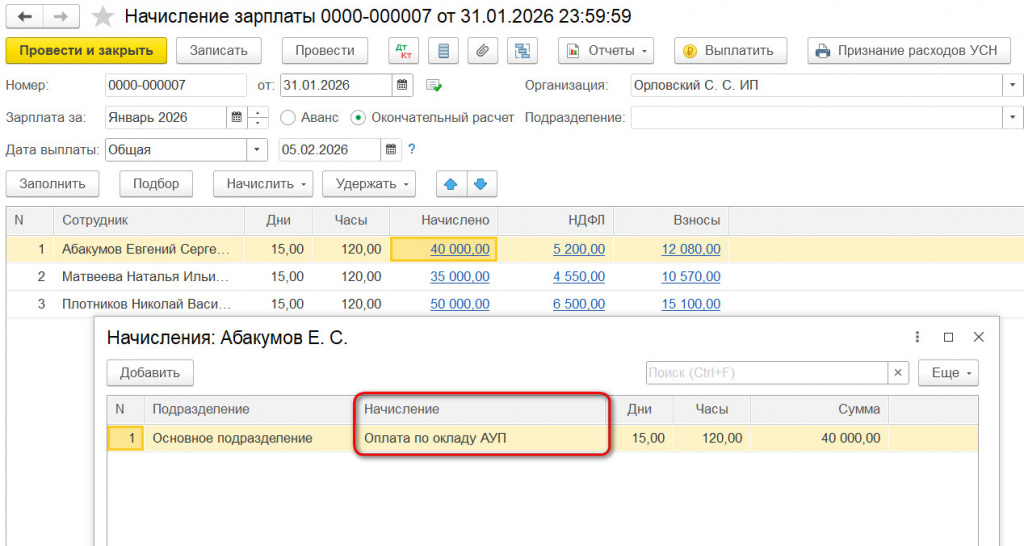This screenshot has width=1024, height=546.
Task: Open НДФЛ amount 5 200,00 link
Action: [x=579, y=249]
